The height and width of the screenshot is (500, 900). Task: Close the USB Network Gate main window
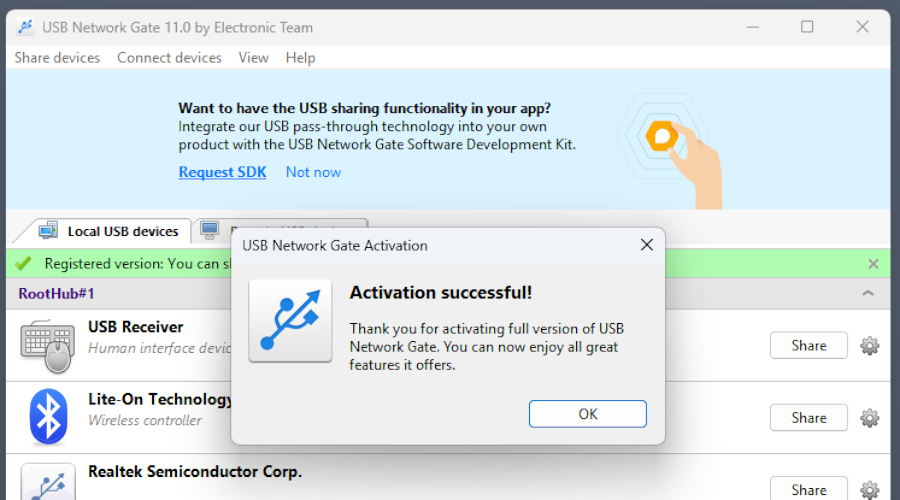(862, 27)
